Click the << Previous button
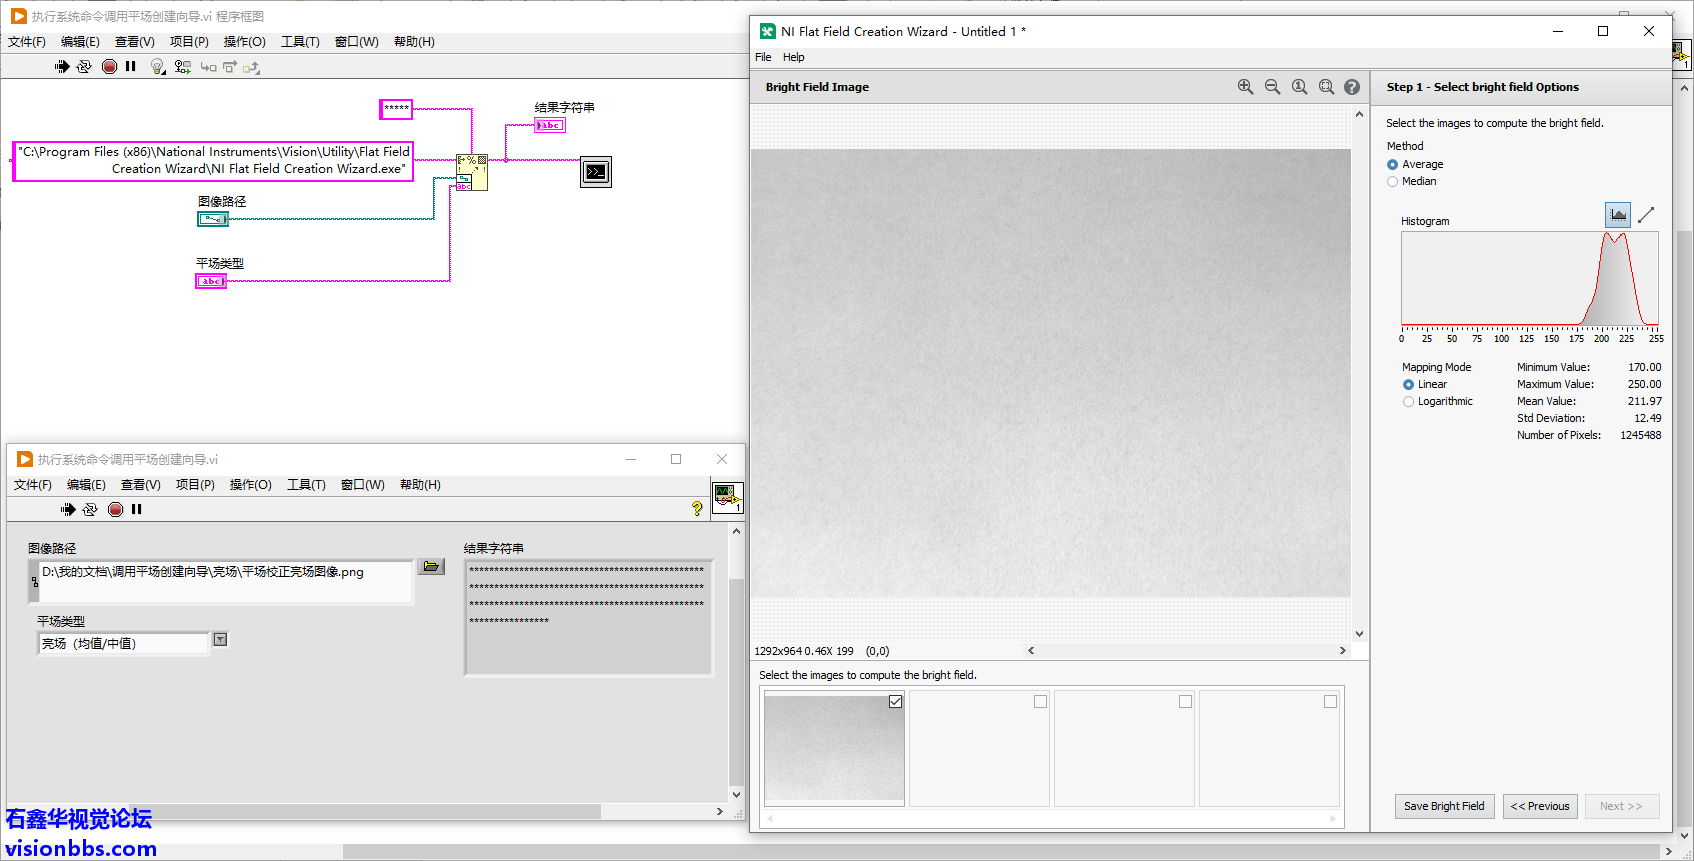1694x861 pixels. tap(1540, 806)
